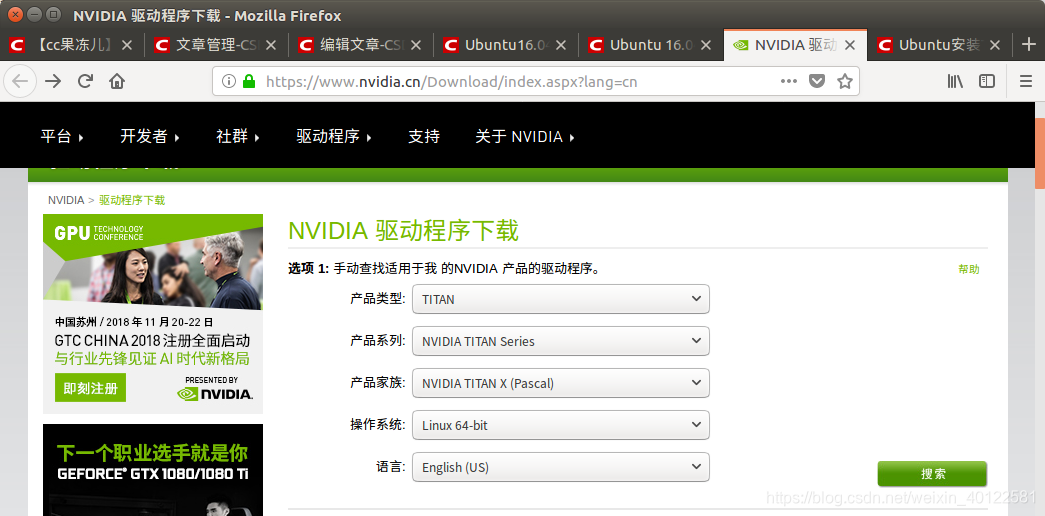
Task: Open a new tab with plus button
Action: tap(1030, 45)
